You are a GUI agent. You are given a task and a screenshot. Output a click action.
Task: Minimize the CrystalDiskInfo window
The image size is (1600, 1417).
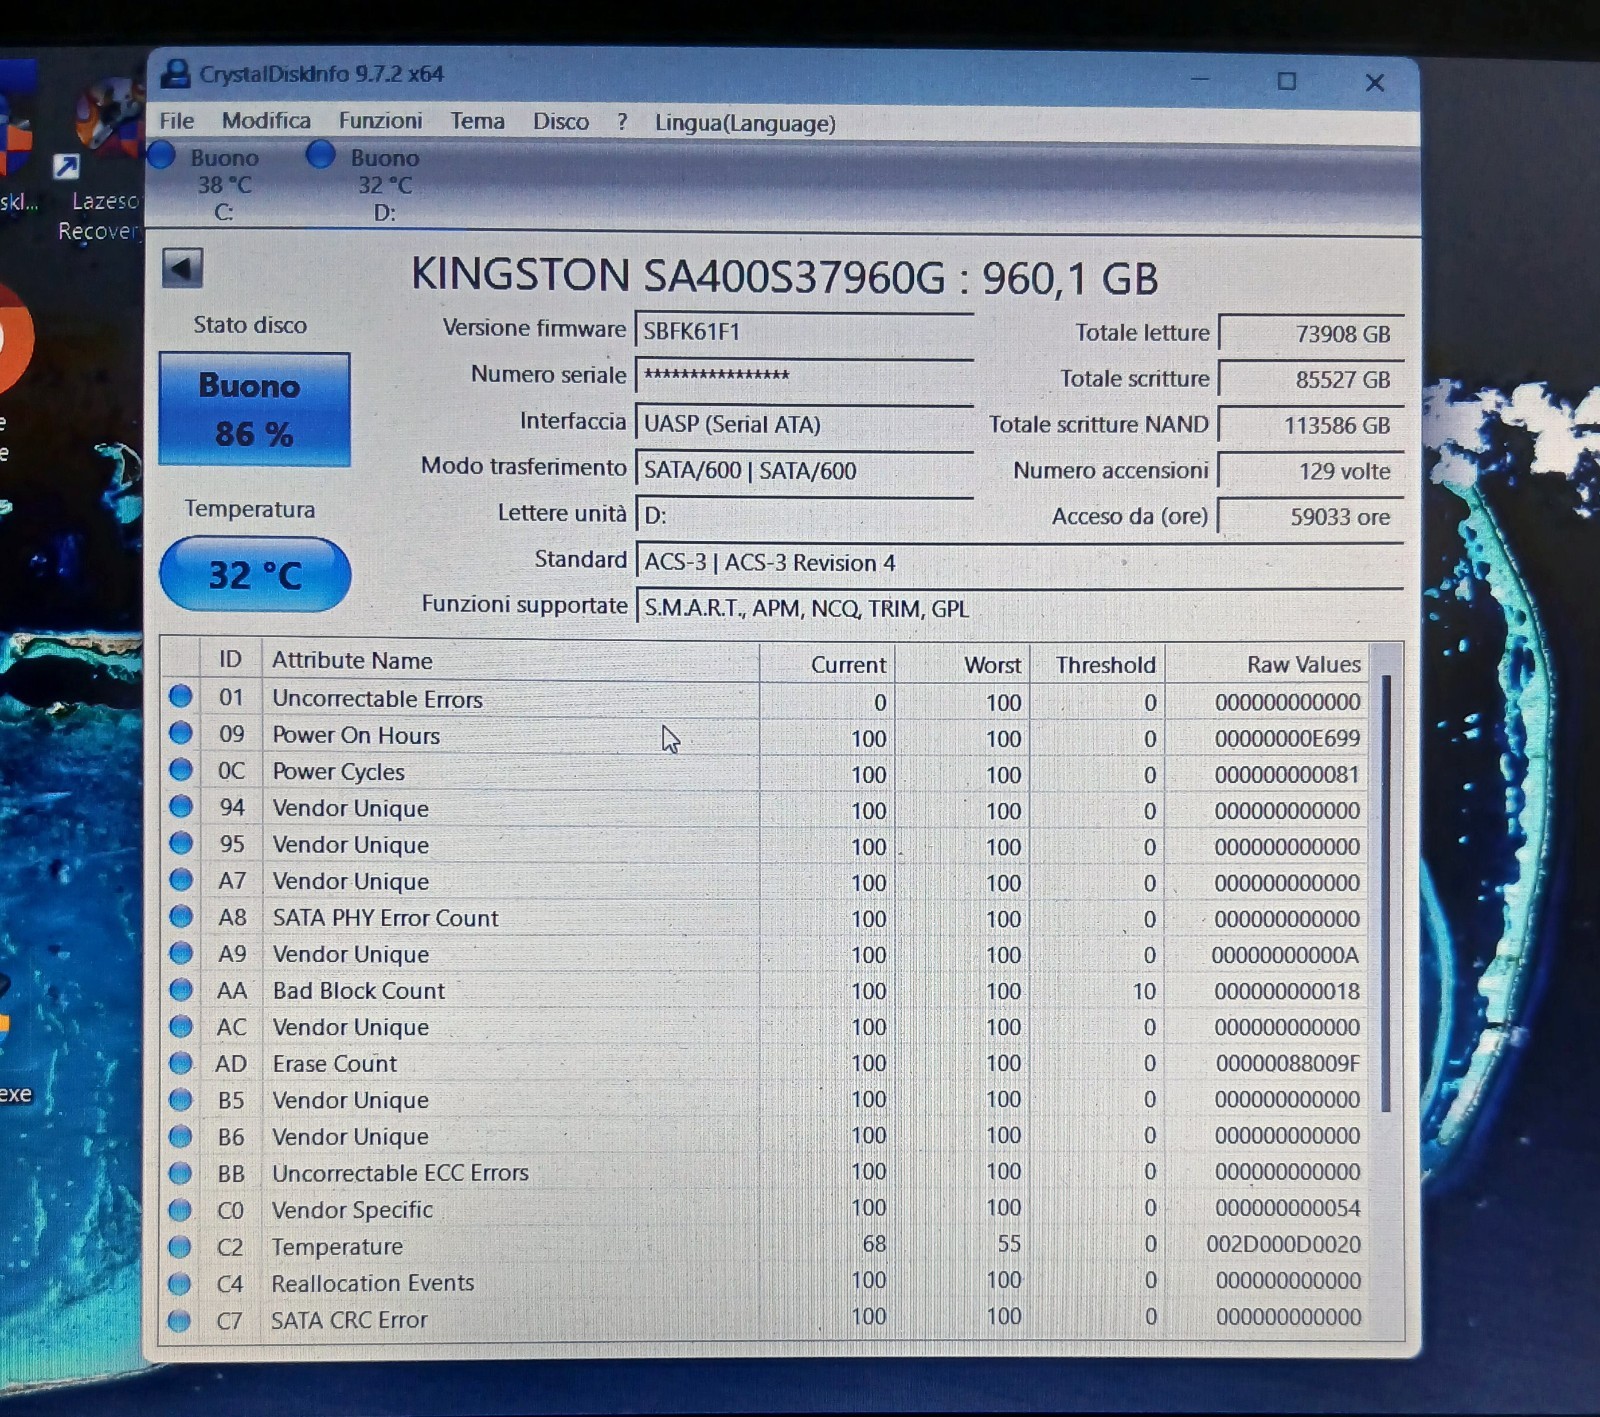coord(1201,79)
